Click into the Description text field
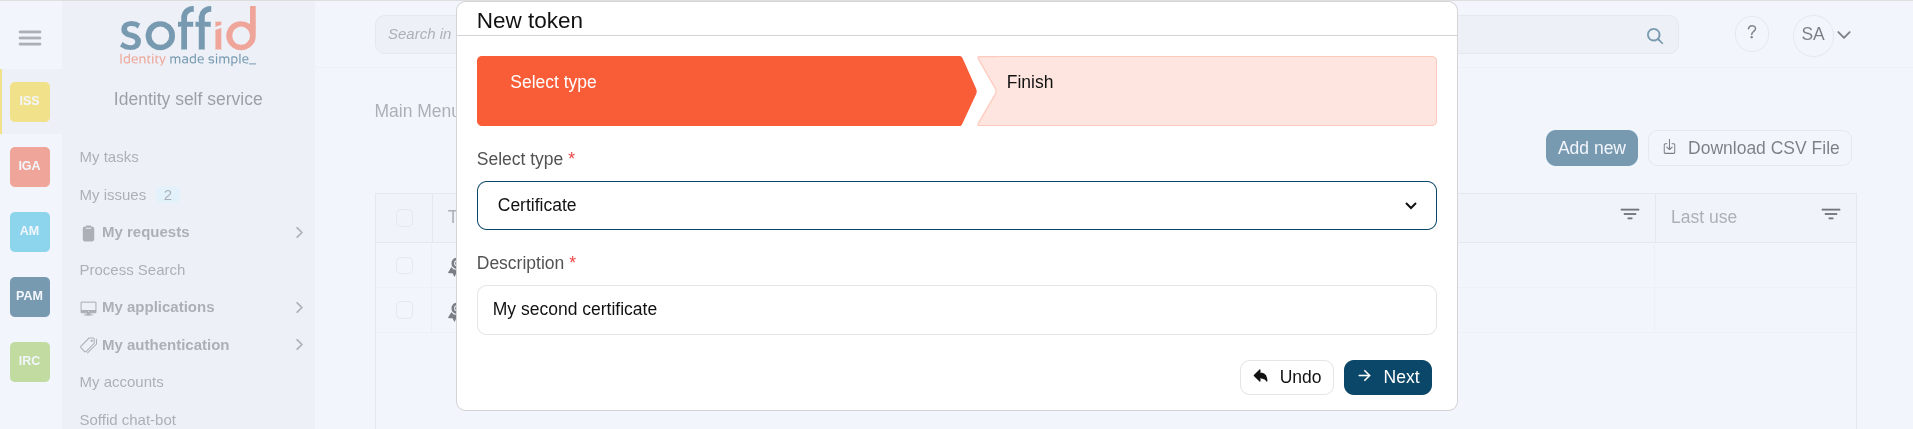The image size is (1913, 429). tap(956, 310)
